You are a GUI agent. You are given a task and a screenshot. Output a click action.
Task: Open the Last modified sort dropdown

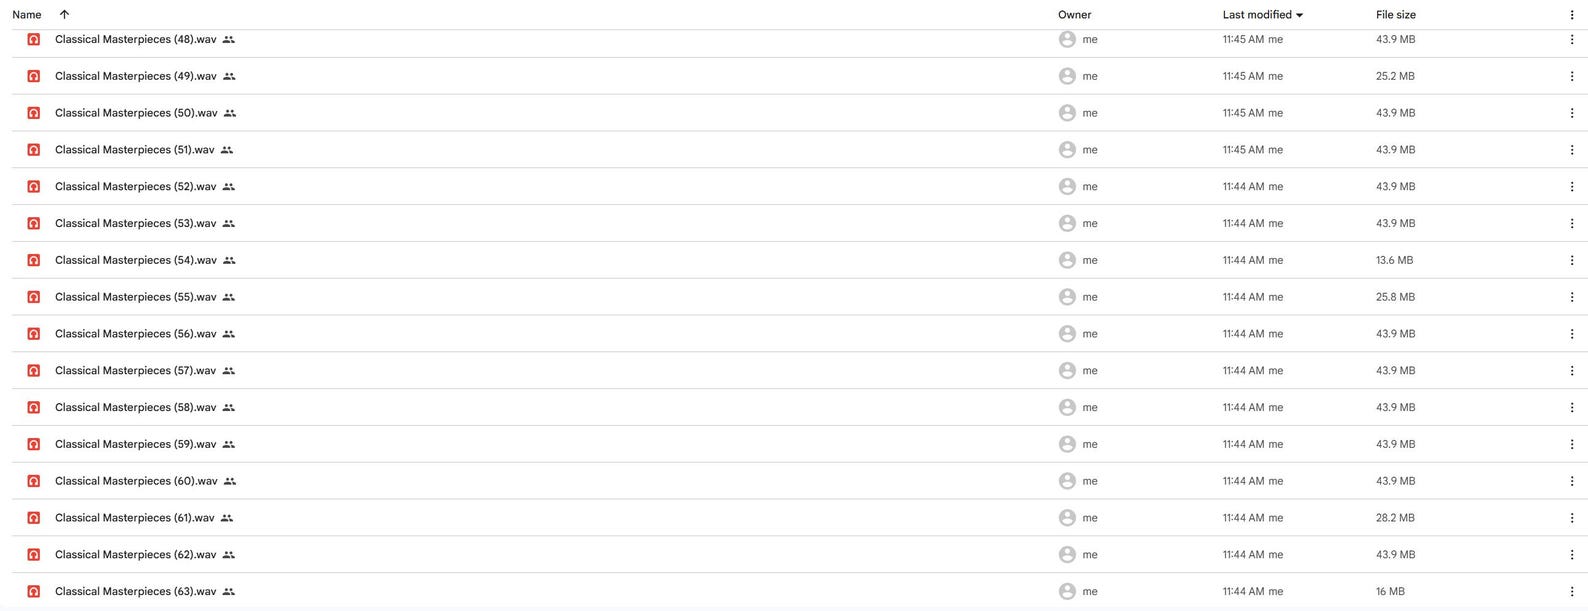click(1262, 15)
